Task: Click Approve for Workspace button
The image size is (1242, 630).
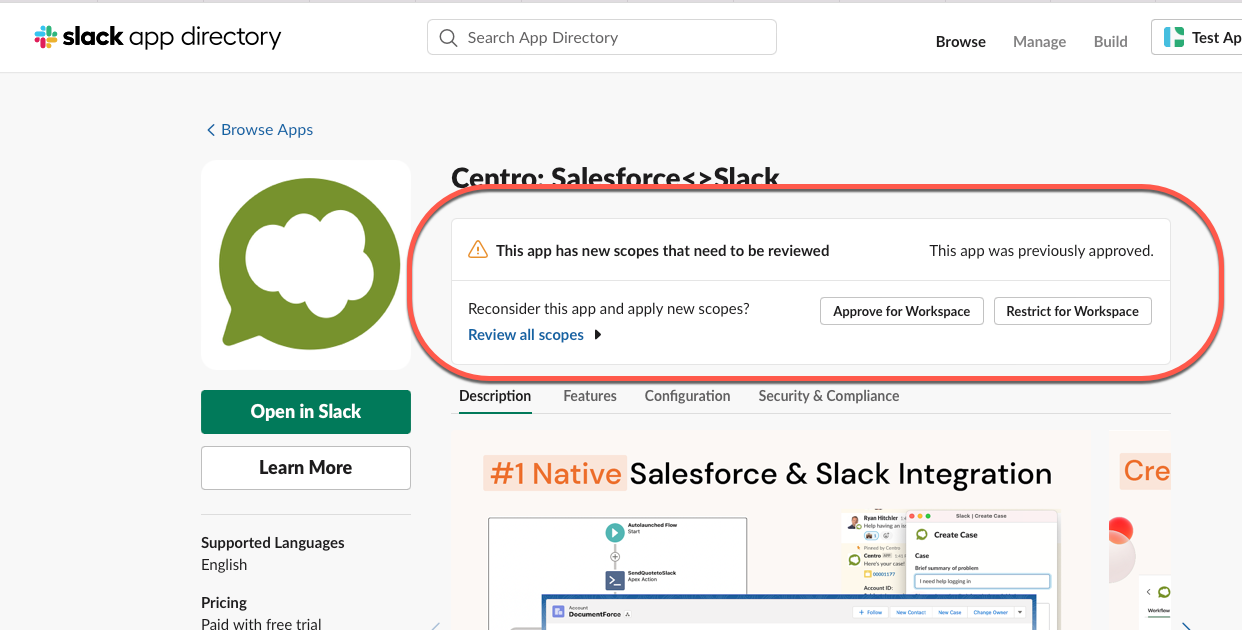Action: click(902, 311)
